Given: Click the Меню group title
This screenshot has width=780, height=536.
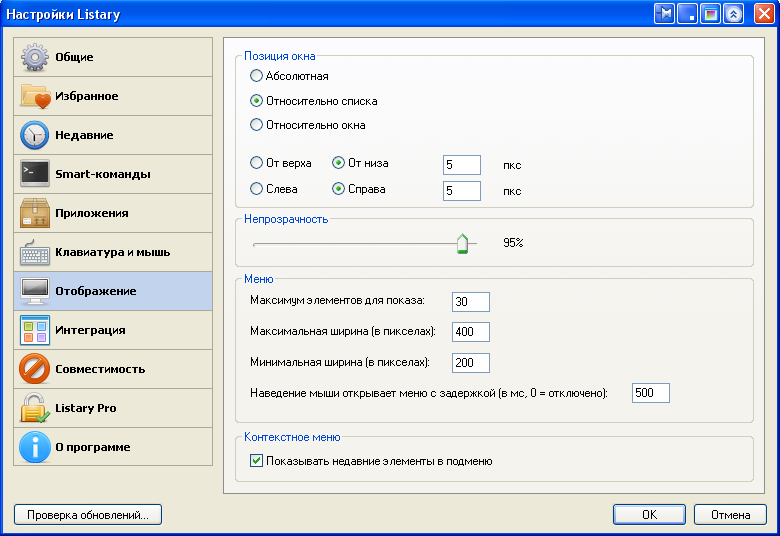Looking at the screenshot, I should pyautogui.click(x=259, y=279).
